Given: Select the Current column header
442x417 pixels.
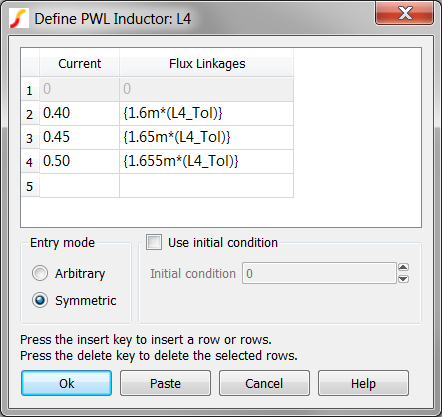Looking at the screenshot, I should [79, 63].
